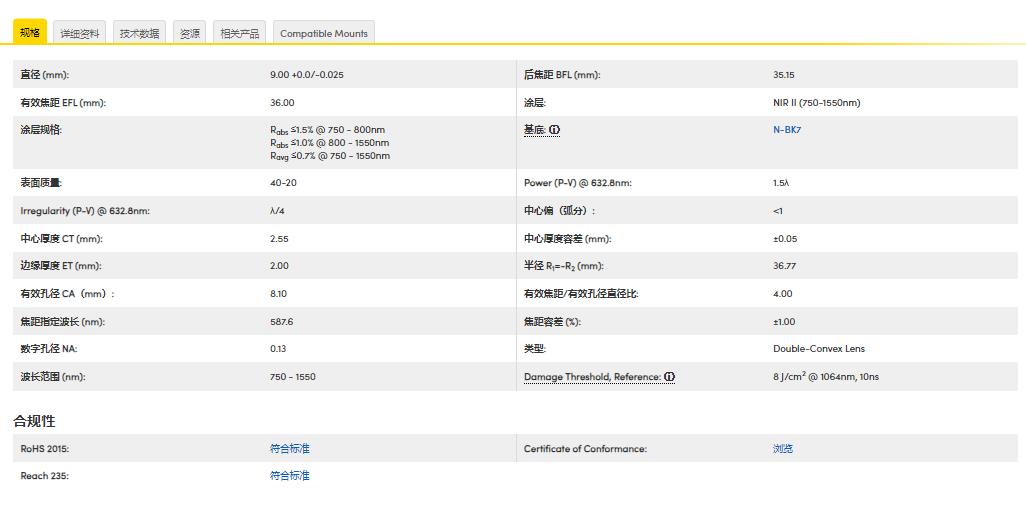Click the info icon next to 基底
The height and width of the screenshot is (516, 1026).
pos(554,130)
